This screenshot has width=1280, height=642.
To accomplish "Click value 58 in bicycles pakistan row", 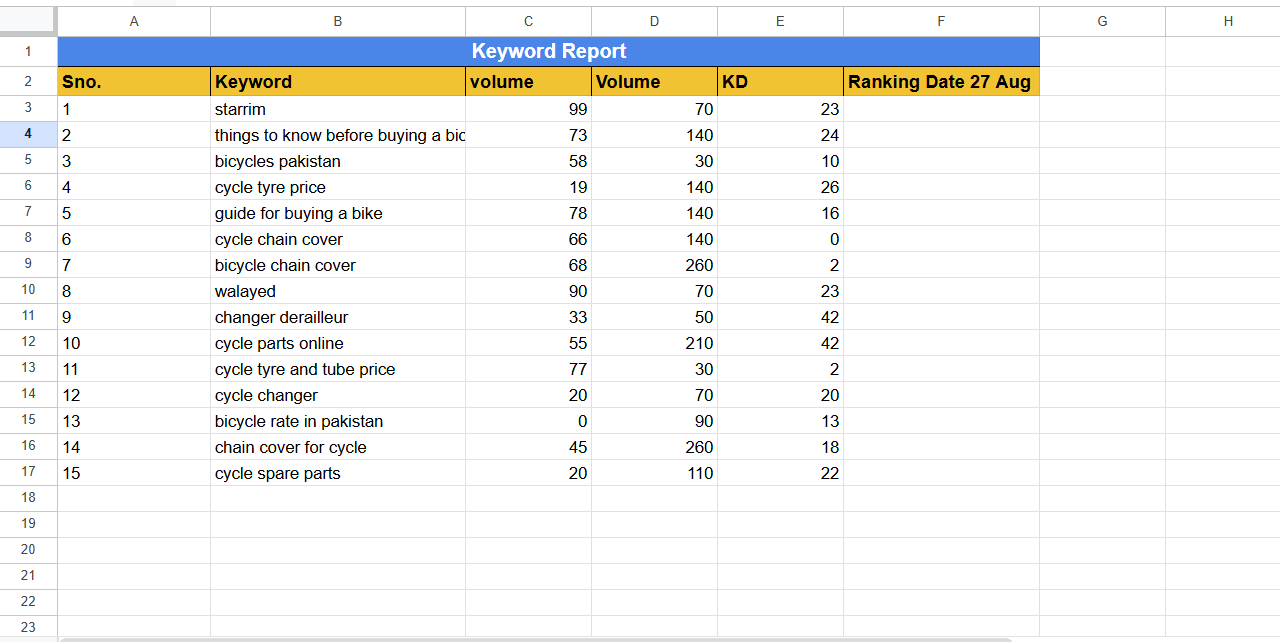I will pos(528,161).
